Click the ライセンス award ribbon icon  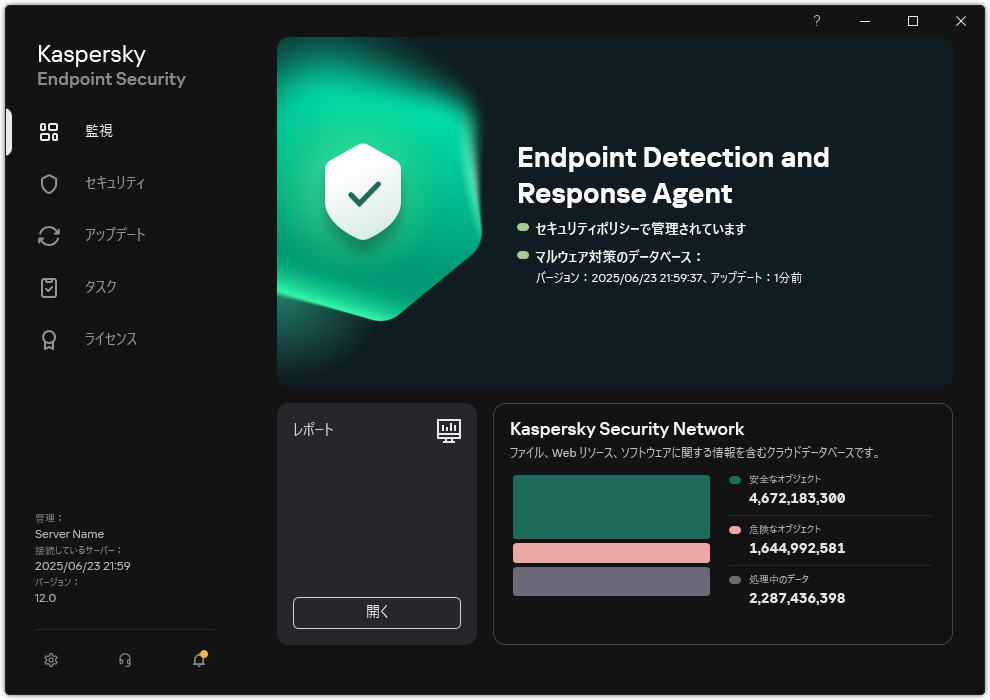coord(49,340)
